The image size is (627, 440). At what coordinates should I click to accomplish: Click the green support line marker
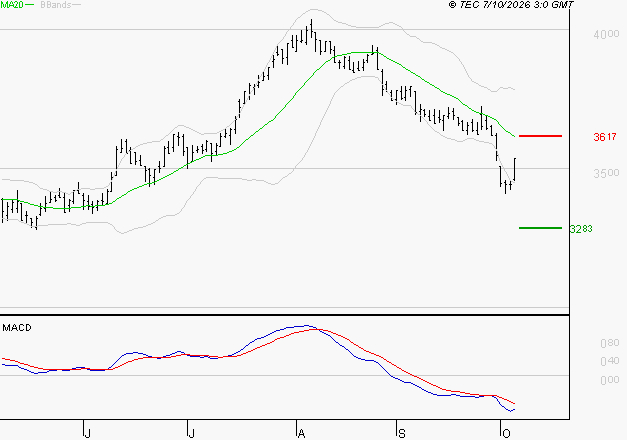point(540,228)
